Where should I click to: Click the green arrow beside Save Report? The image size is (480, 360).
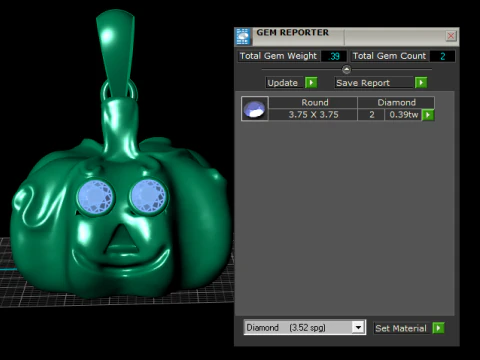(421, 82)
